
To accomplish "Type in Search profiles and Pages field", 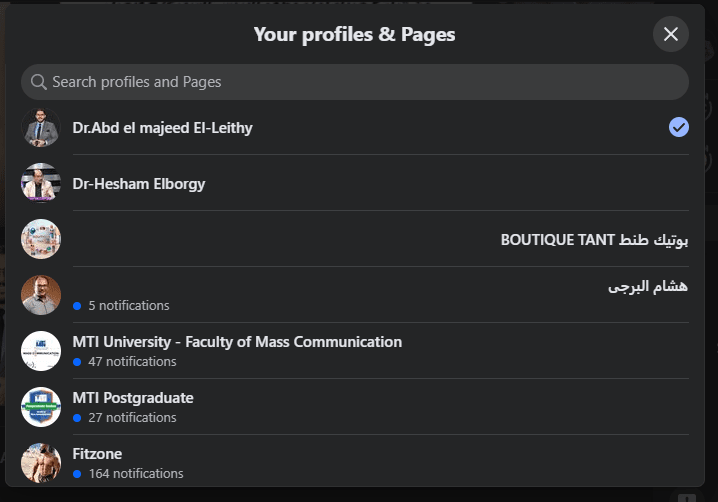I will tap(360, 82).
